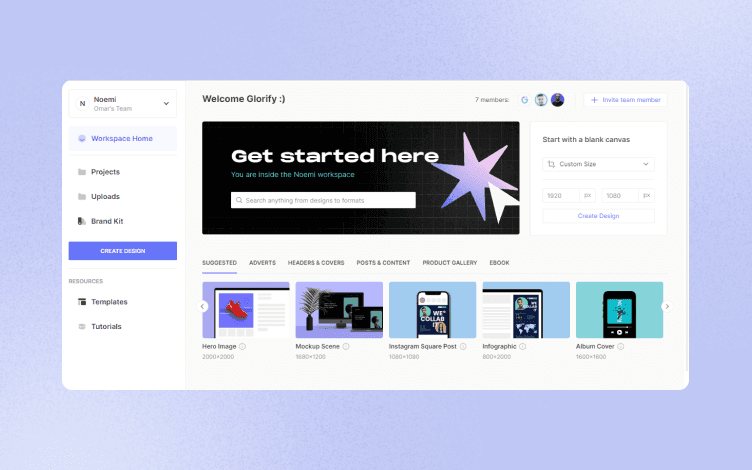
Task: Click the crop icon in Custom Size
Action: click(x=551, y=164)
